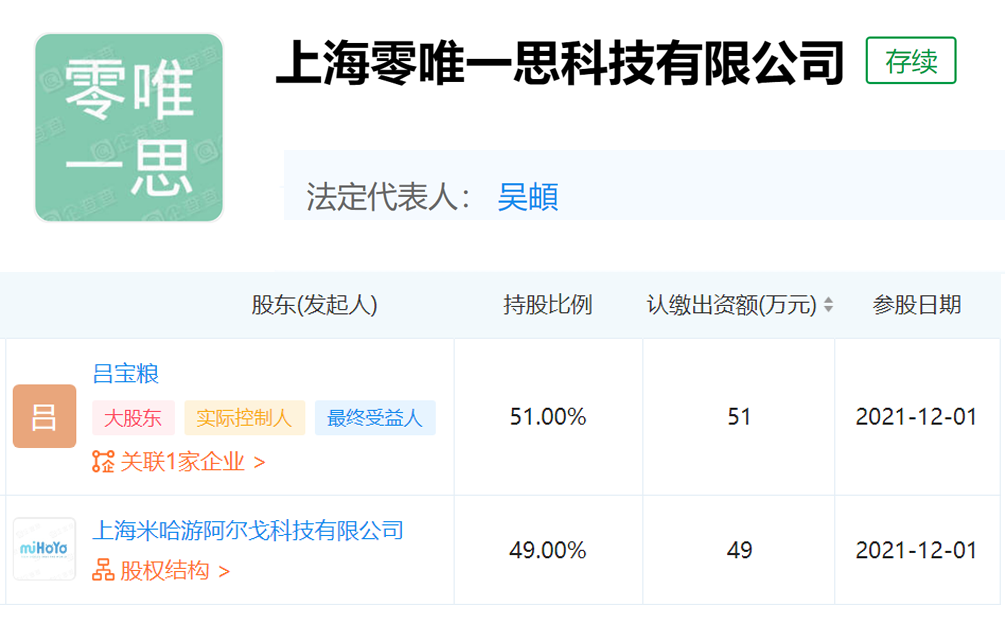Click the related-enterprise network icon

tap(103, 462)
